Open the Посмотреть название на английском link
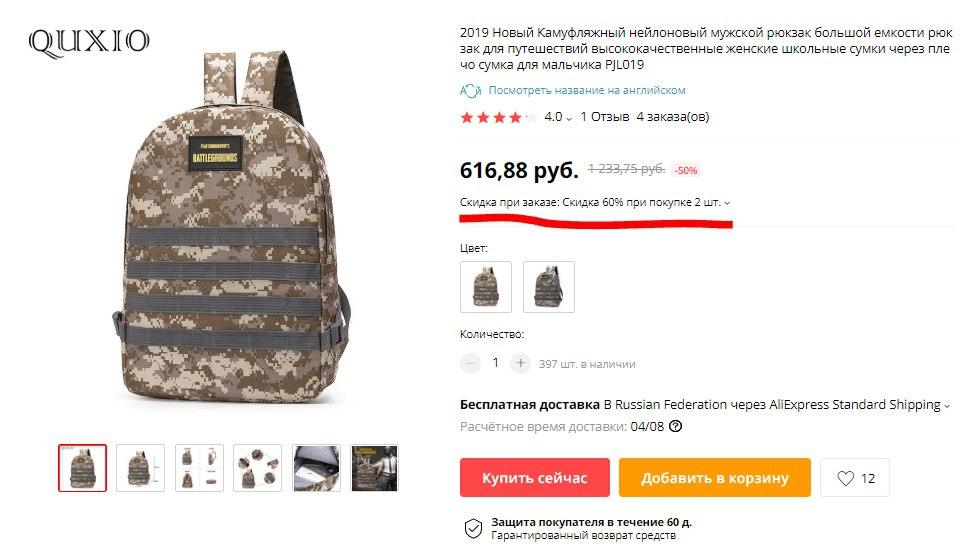The width and height of the screenshot is (970, 560). coord(587,90)
